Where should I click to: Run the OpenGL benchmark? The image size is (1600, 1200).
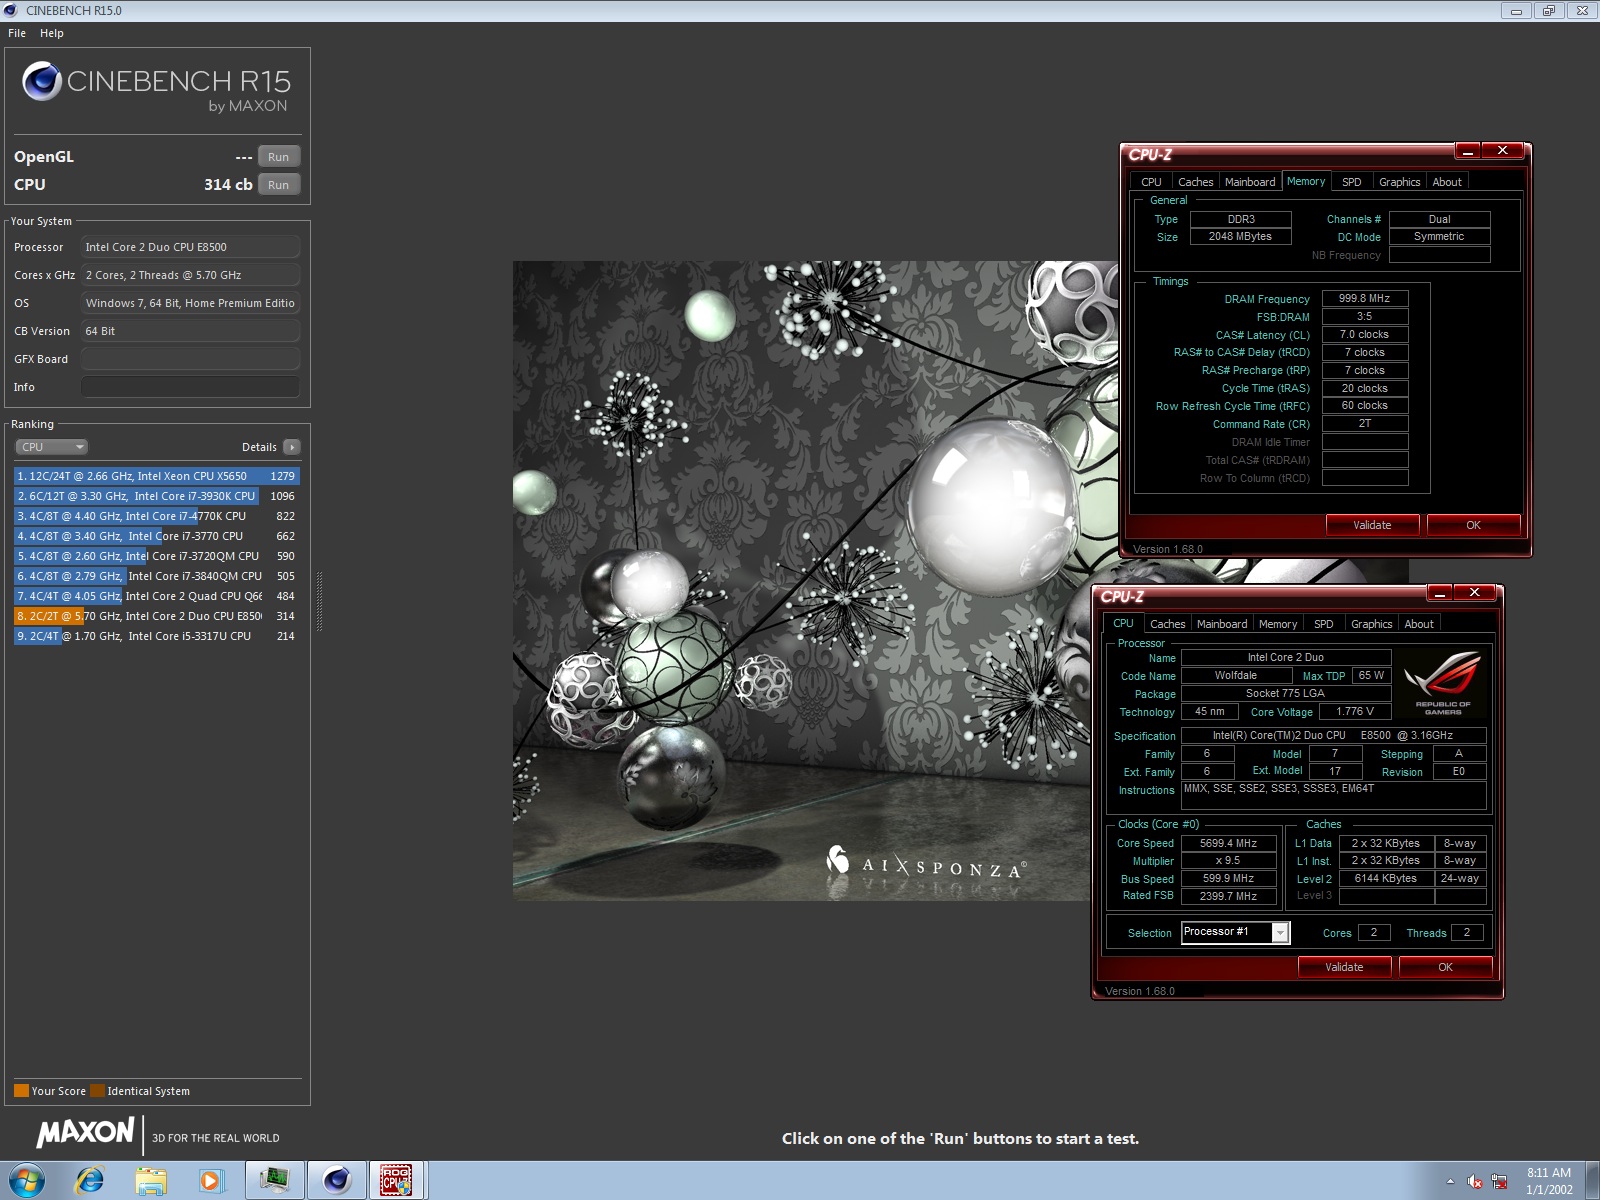pyautogui.click(x=279, y=157)
